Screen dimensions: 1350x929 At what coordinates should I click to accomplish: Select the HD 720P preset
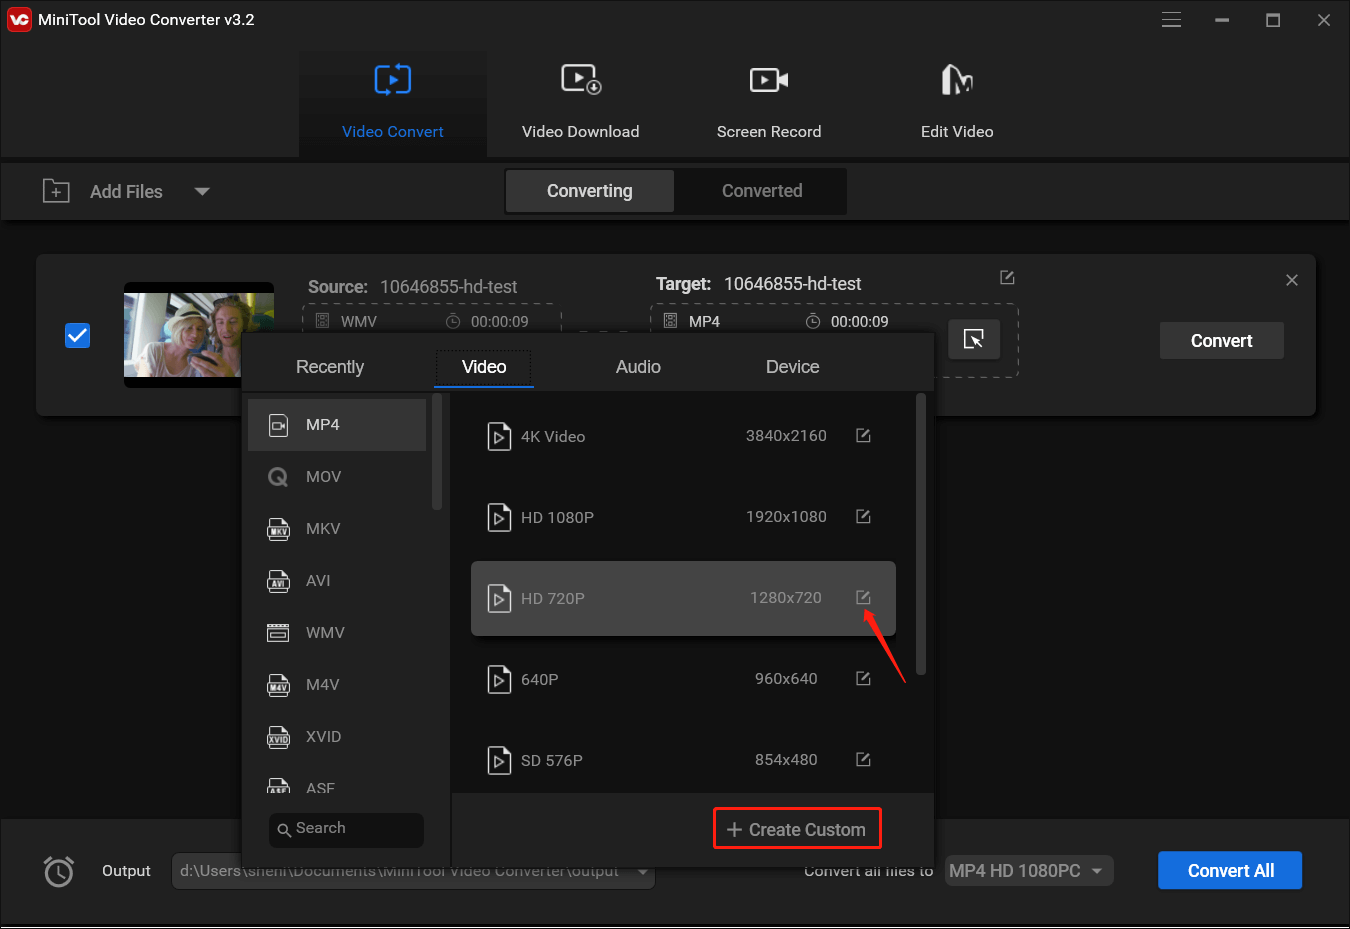[x=683, y=598]
